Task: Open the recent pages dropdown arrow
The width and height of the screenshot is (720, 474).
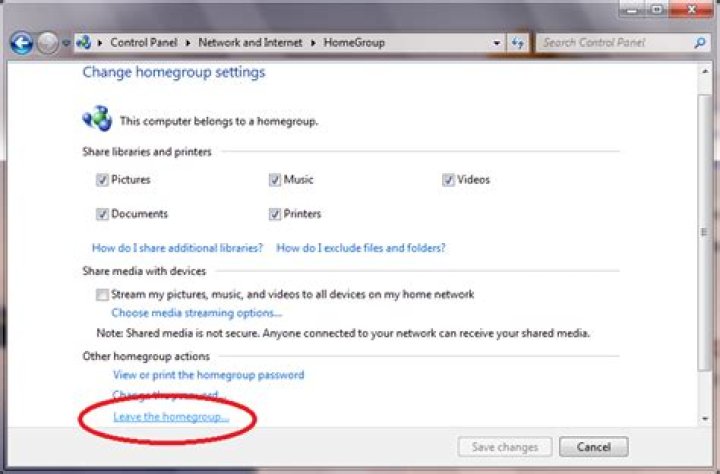Action: 67,43
